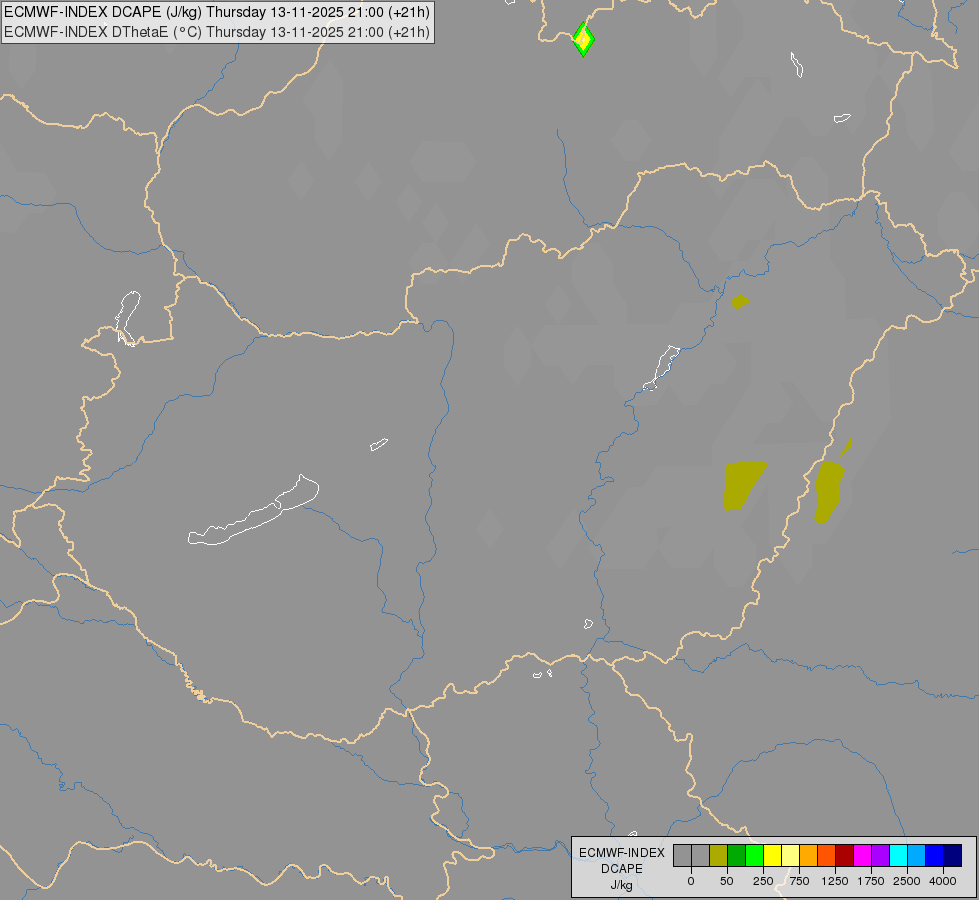
Task: Choose the amber orange legend swatch
Action: (809, 856)
